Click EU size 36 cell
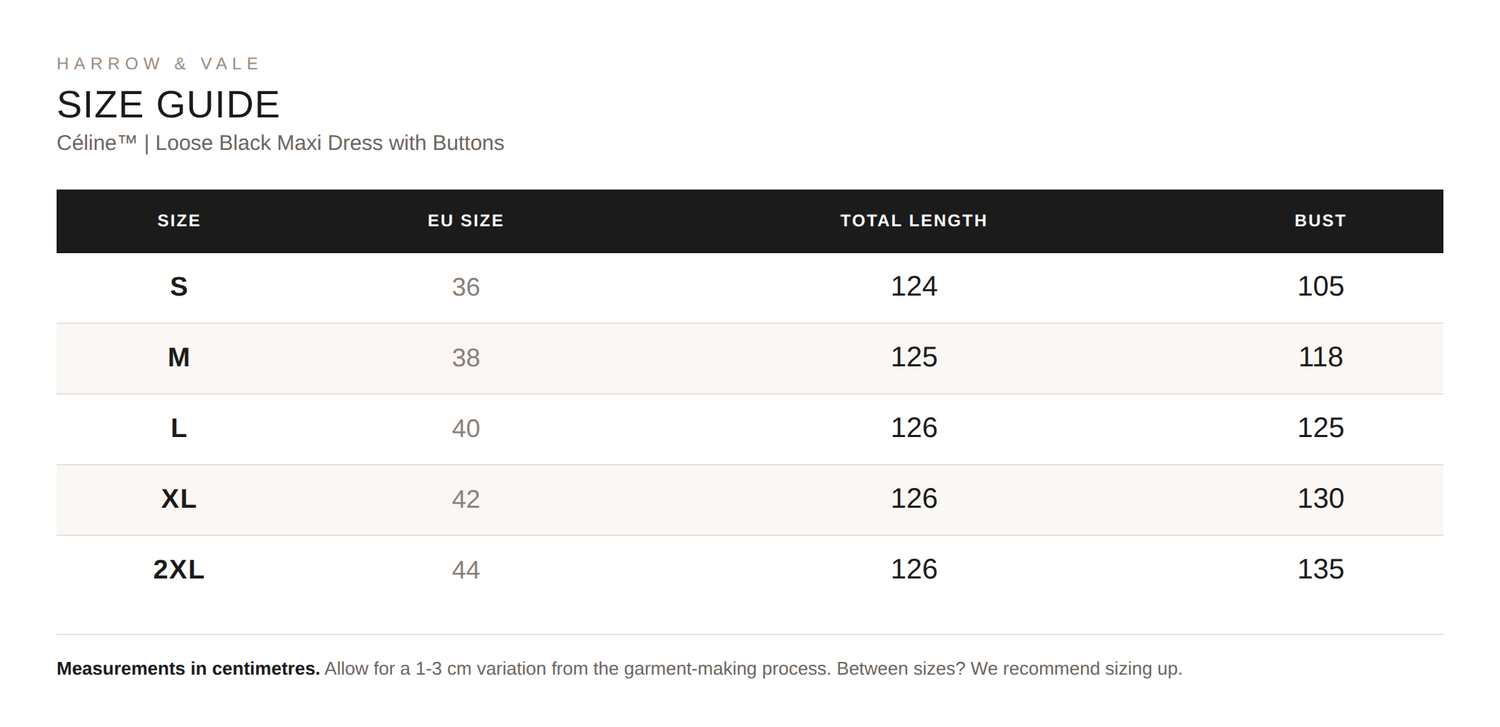1500x727 pixels. click(466, 287)
